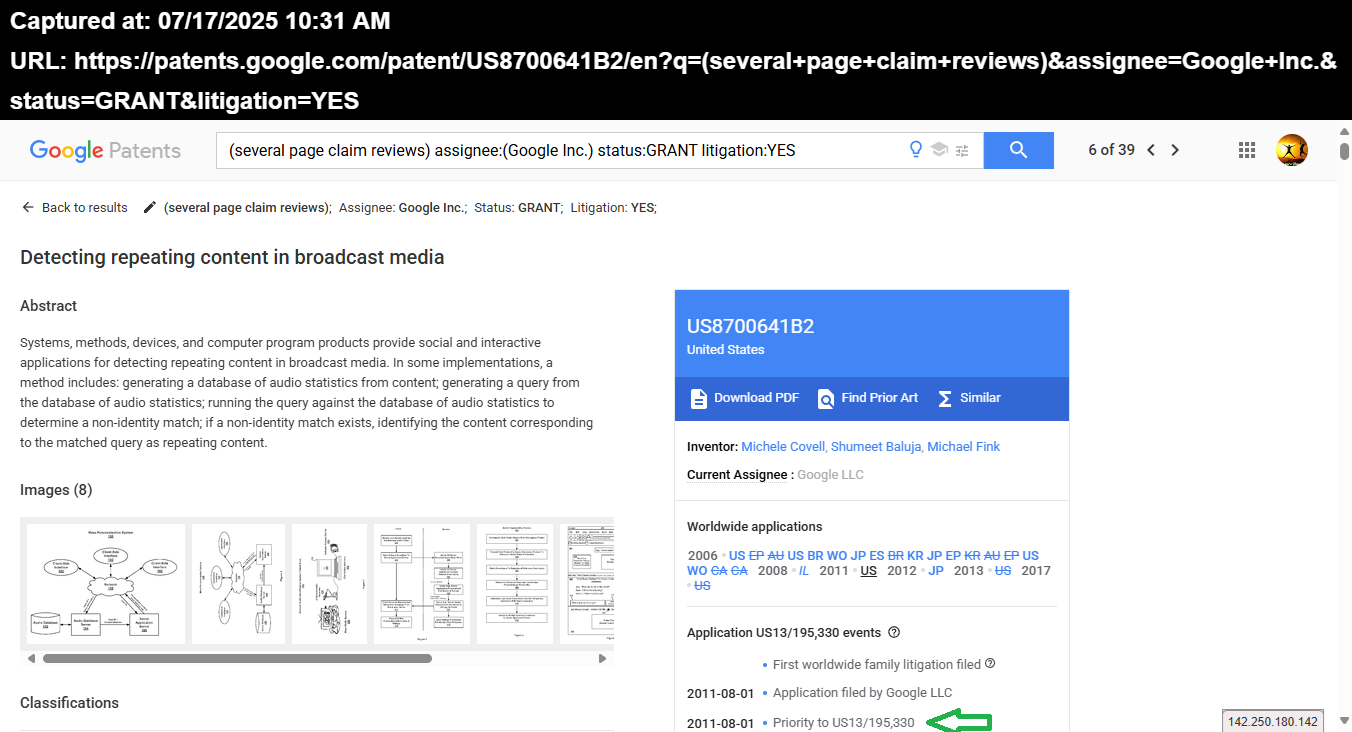
Task: Click the JP application listed under 2012
Action: (x=936, y=570)
